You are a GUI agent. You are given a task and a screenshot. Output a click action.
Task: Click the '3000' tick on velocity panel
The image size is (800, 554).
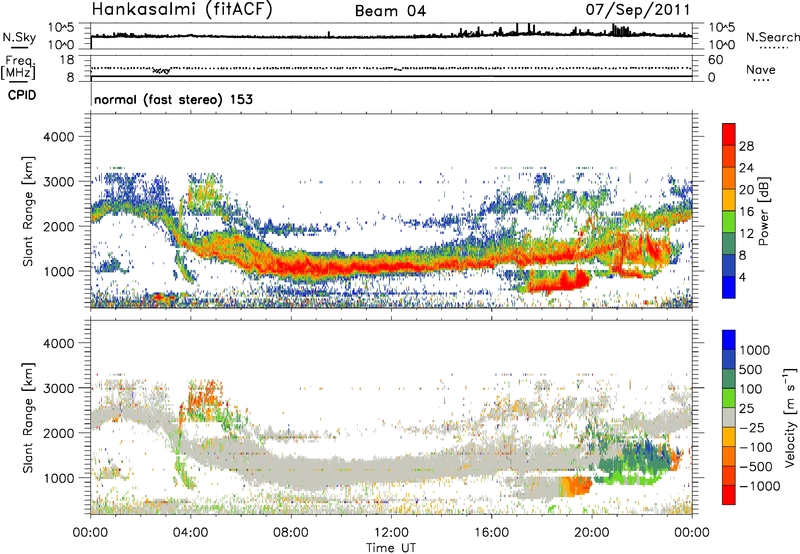pyautogui.click(x=58, y=388)
